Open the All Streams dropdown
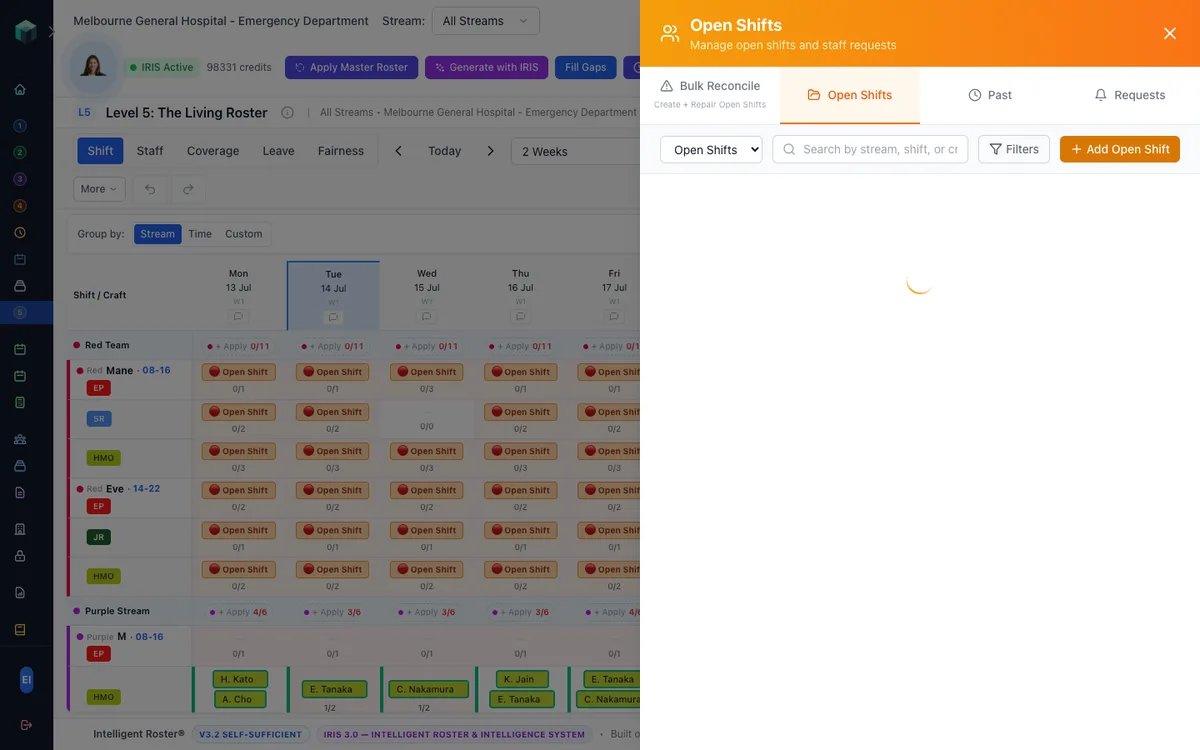This screenshot has height=750, width=1200. point(486,21)
